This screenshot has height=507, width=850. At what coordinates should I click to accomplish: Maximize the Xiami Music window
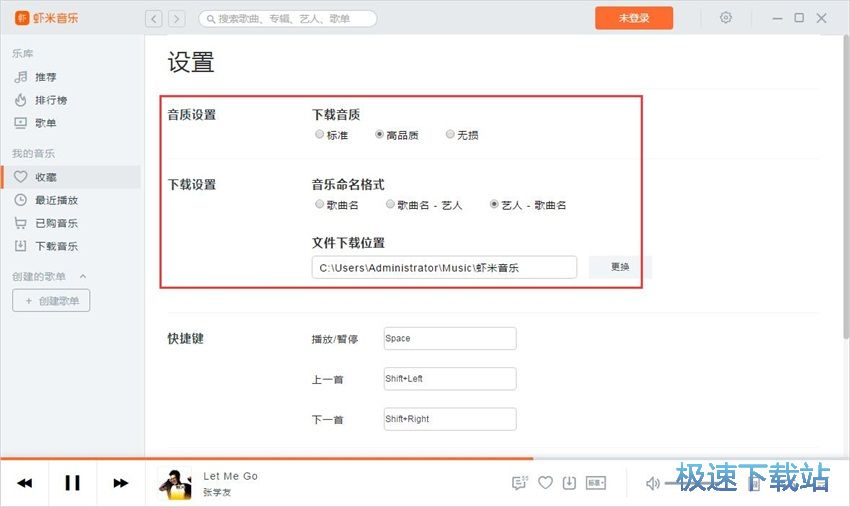click(799, 18)
